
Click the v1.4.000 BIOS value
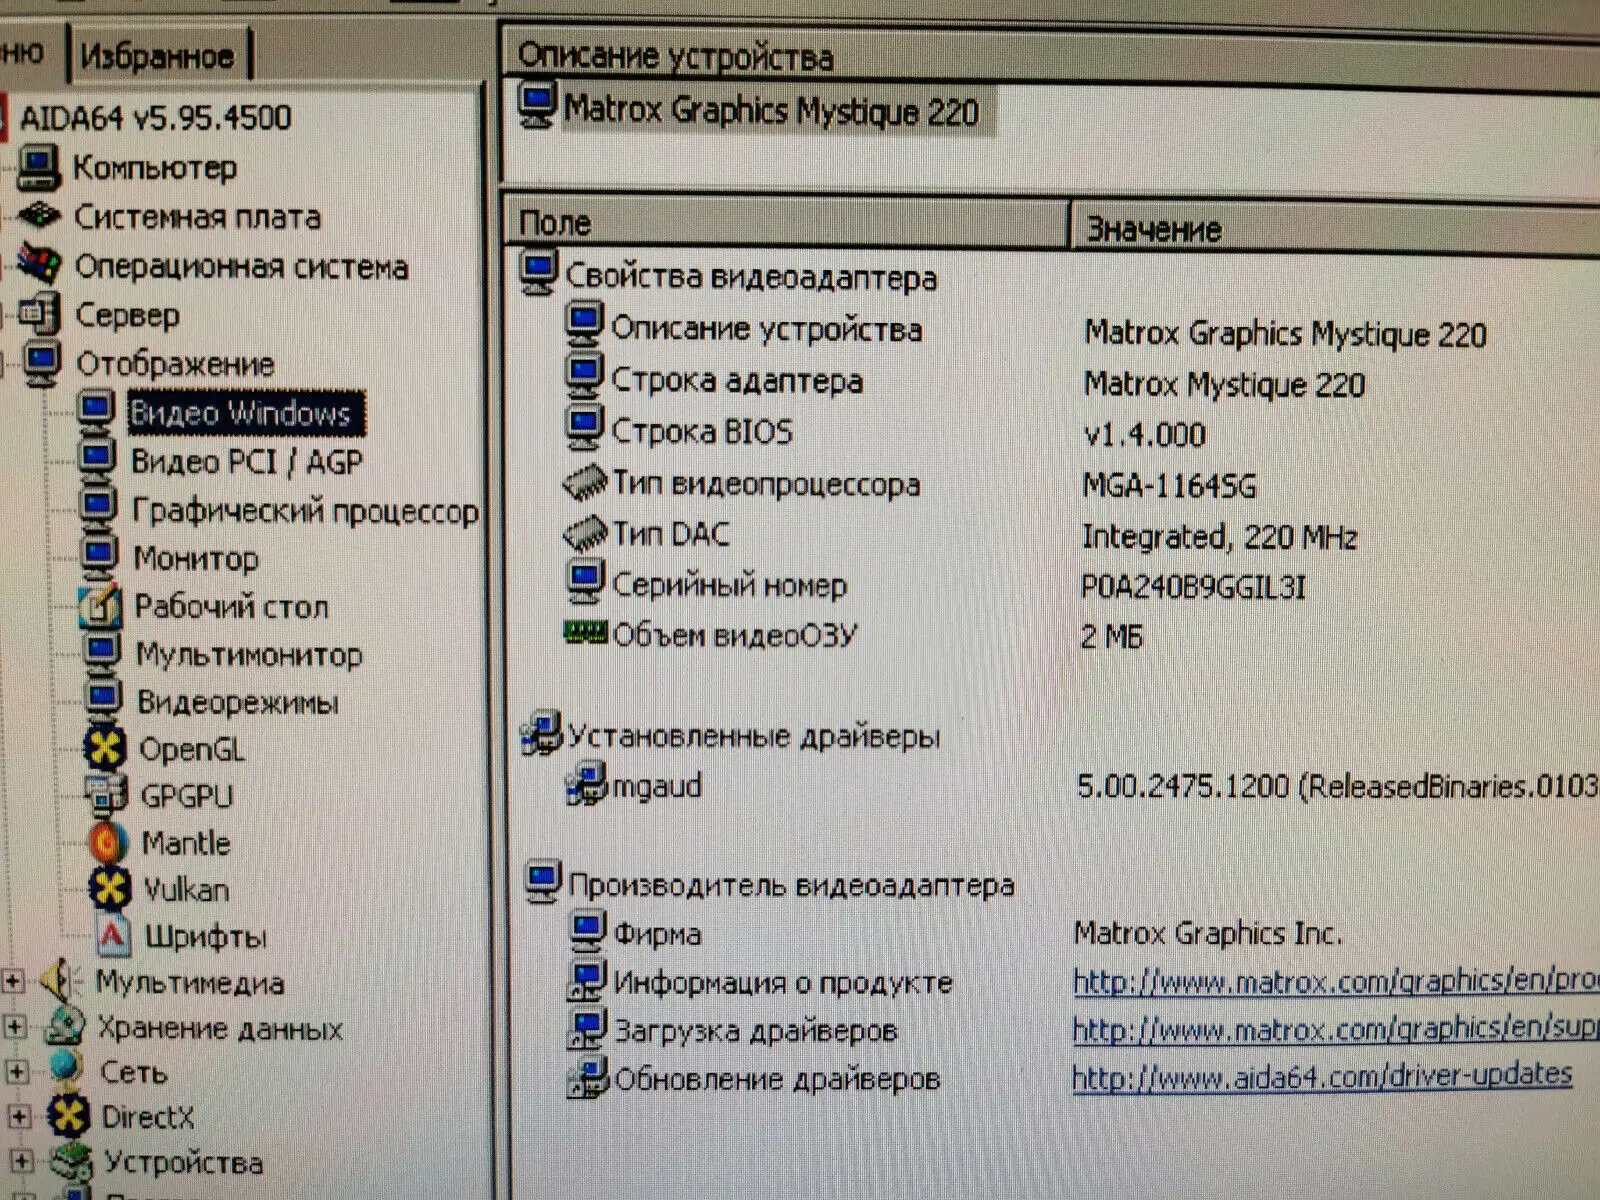[1144, 434]
